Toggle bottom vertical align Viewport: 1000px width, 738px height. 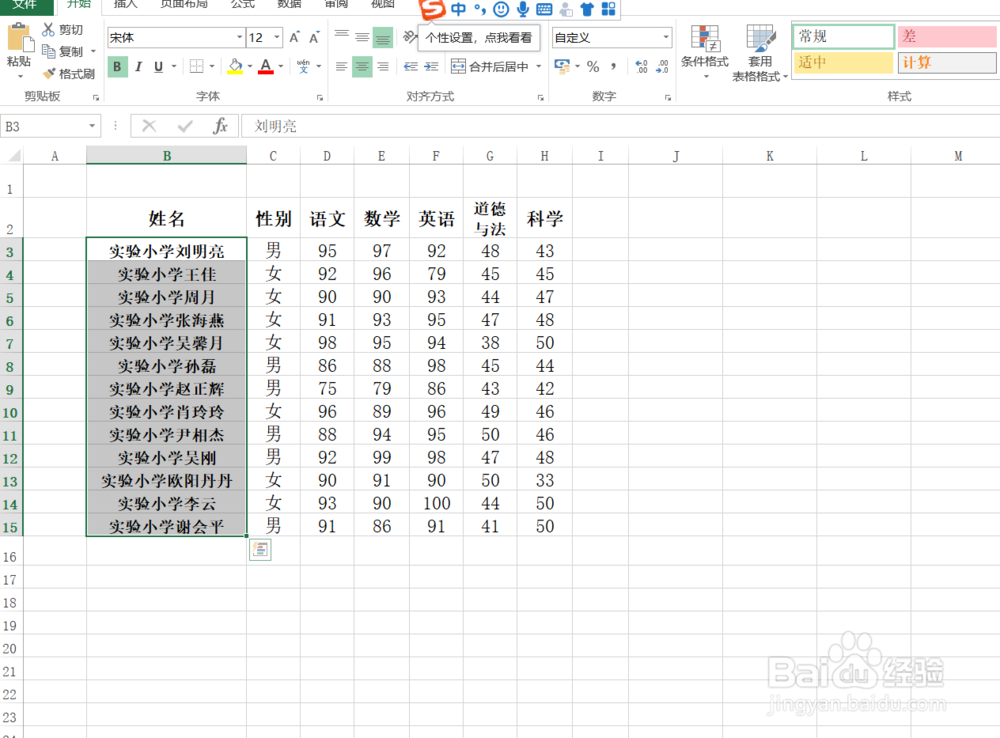point(383,37)
